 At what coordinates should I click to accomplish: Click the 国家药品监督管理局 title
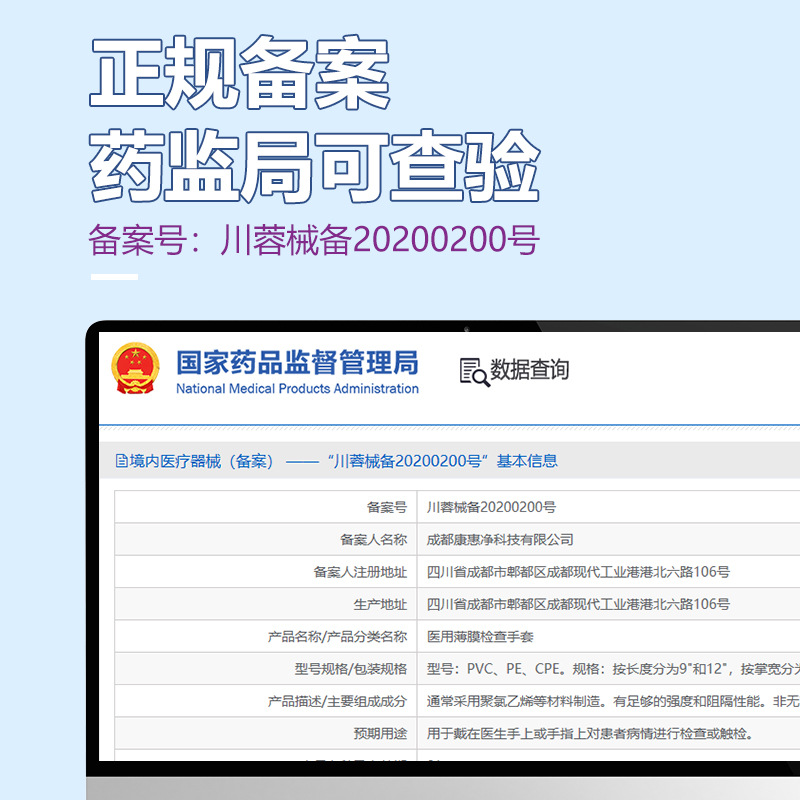click(x=297, y=362)
